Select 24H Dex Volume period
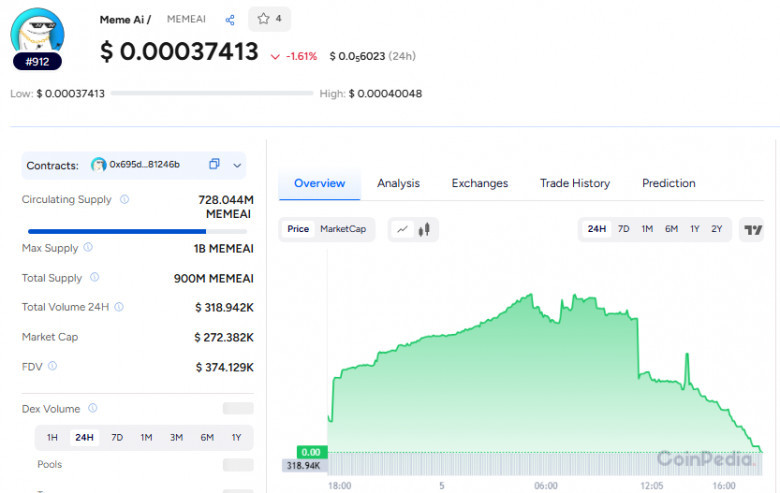 pyautogui.click(x=84, y=437)
